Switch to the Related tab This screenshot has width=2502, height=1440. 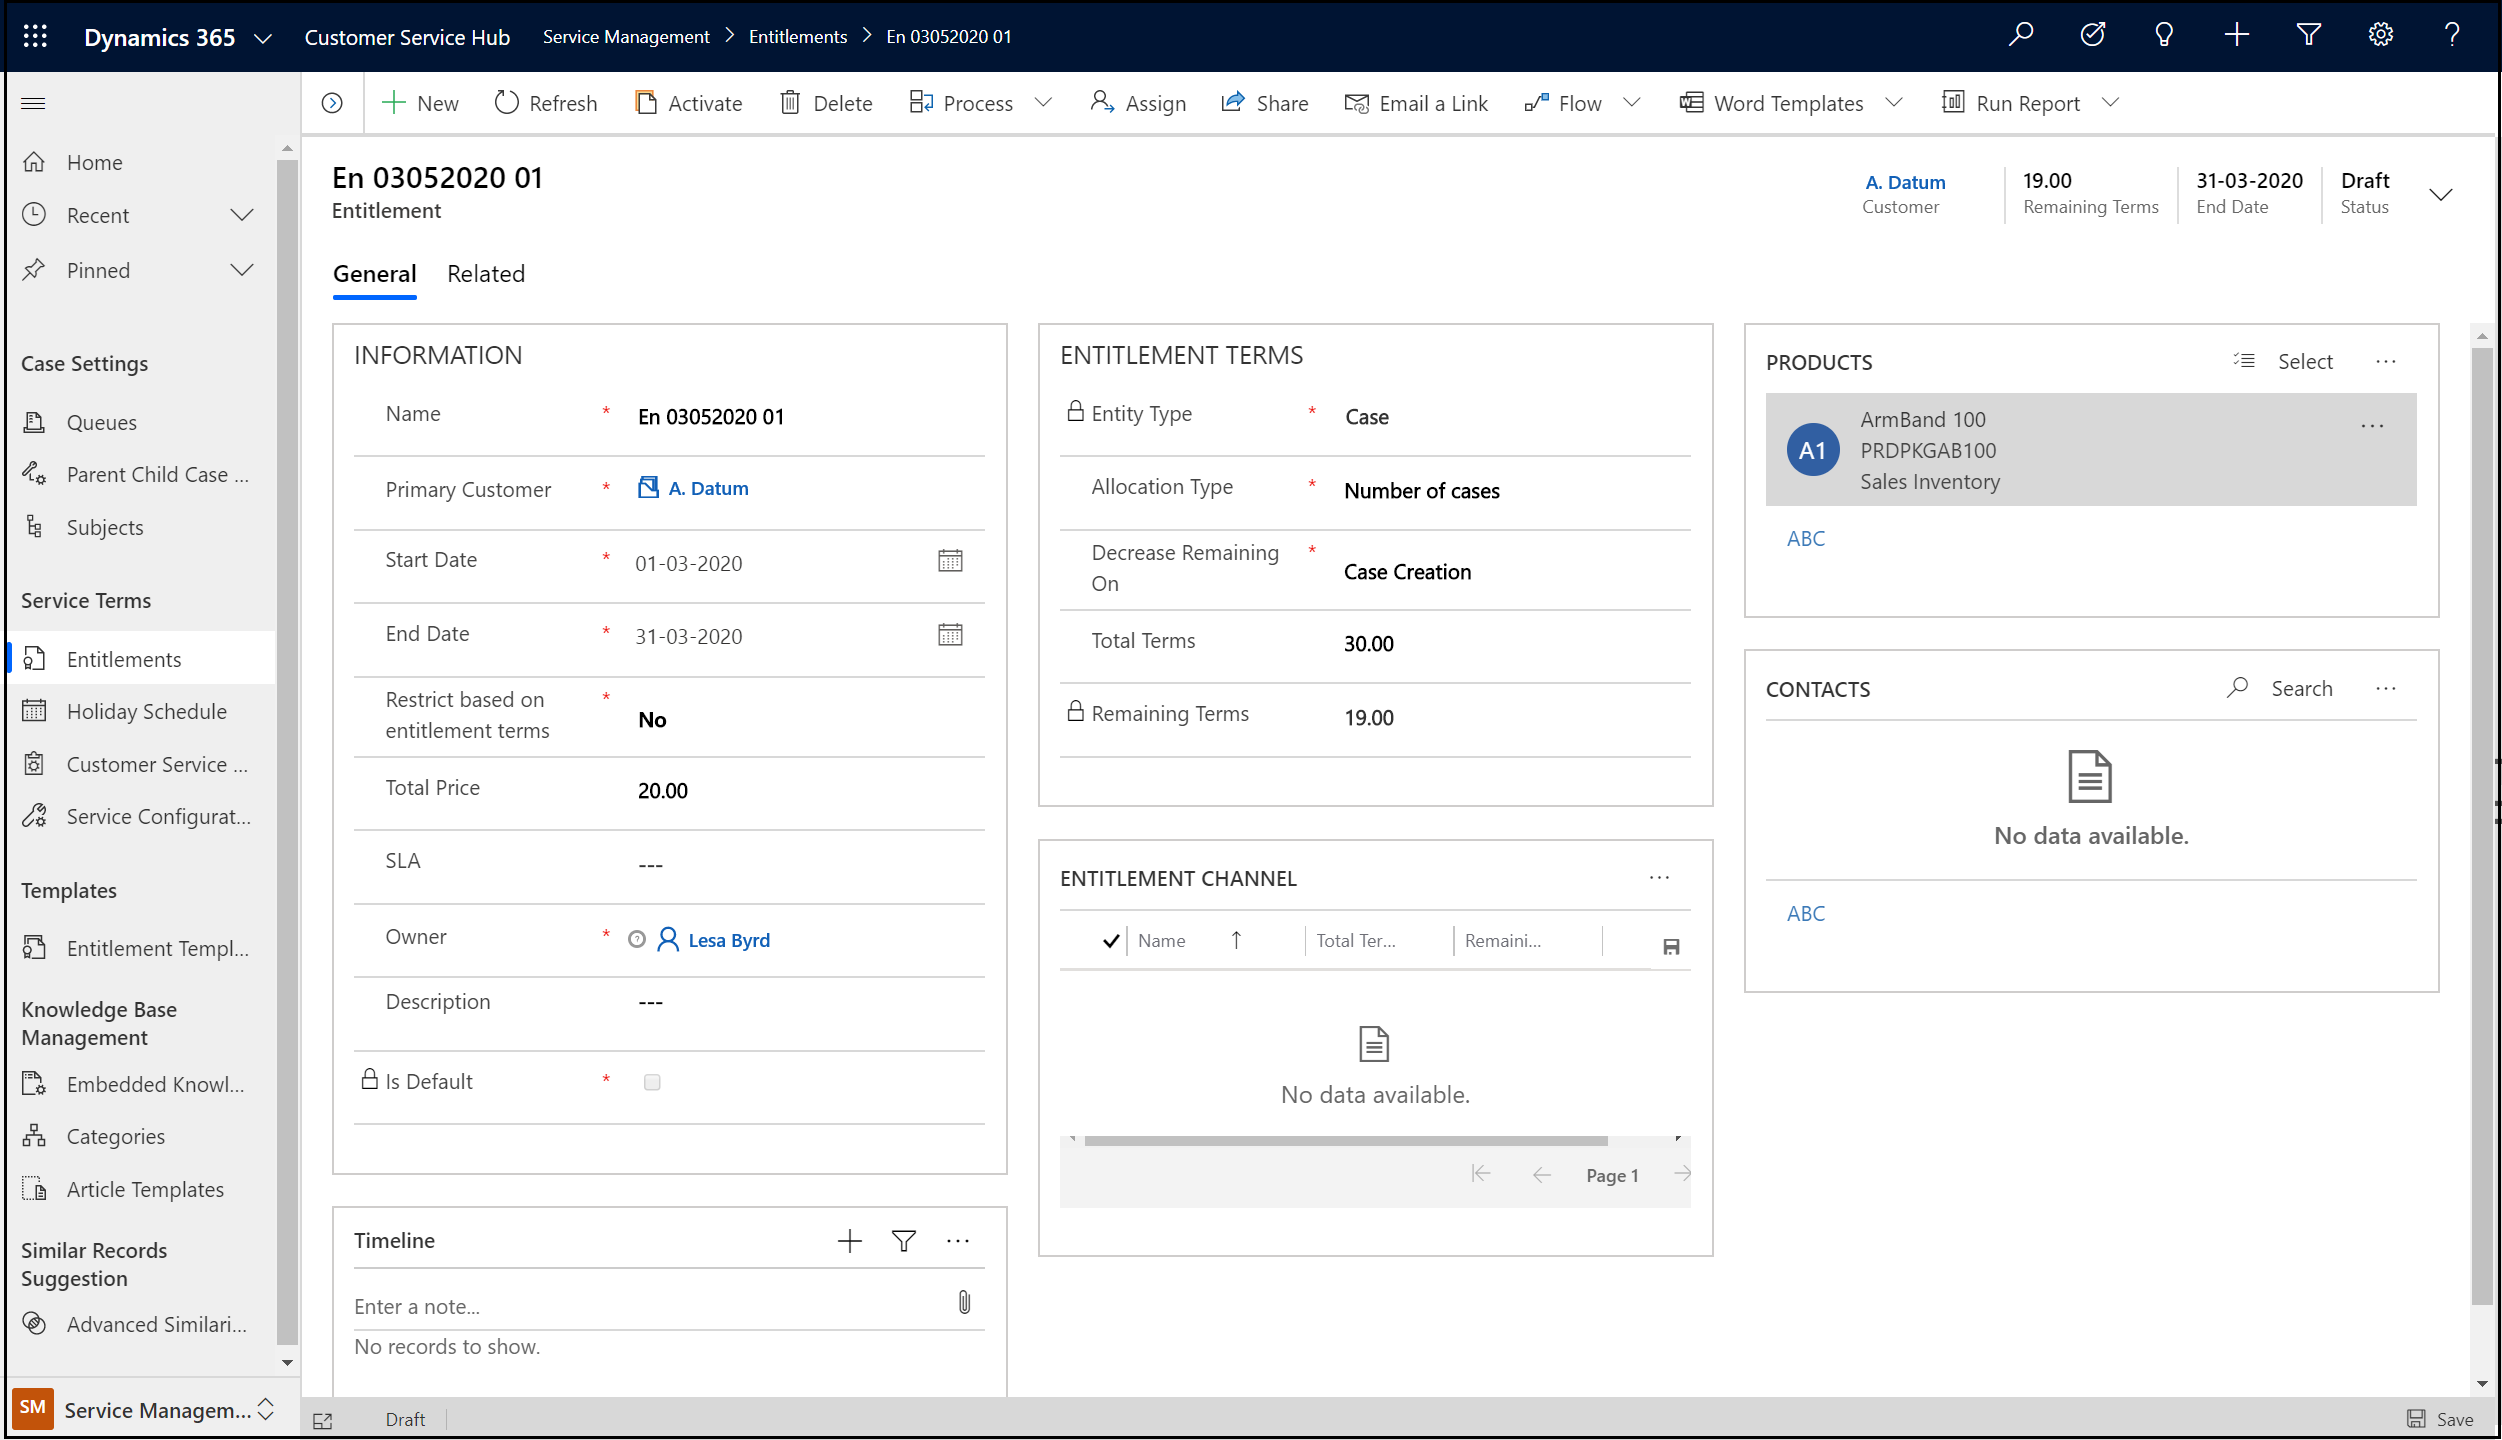[485, 273]
